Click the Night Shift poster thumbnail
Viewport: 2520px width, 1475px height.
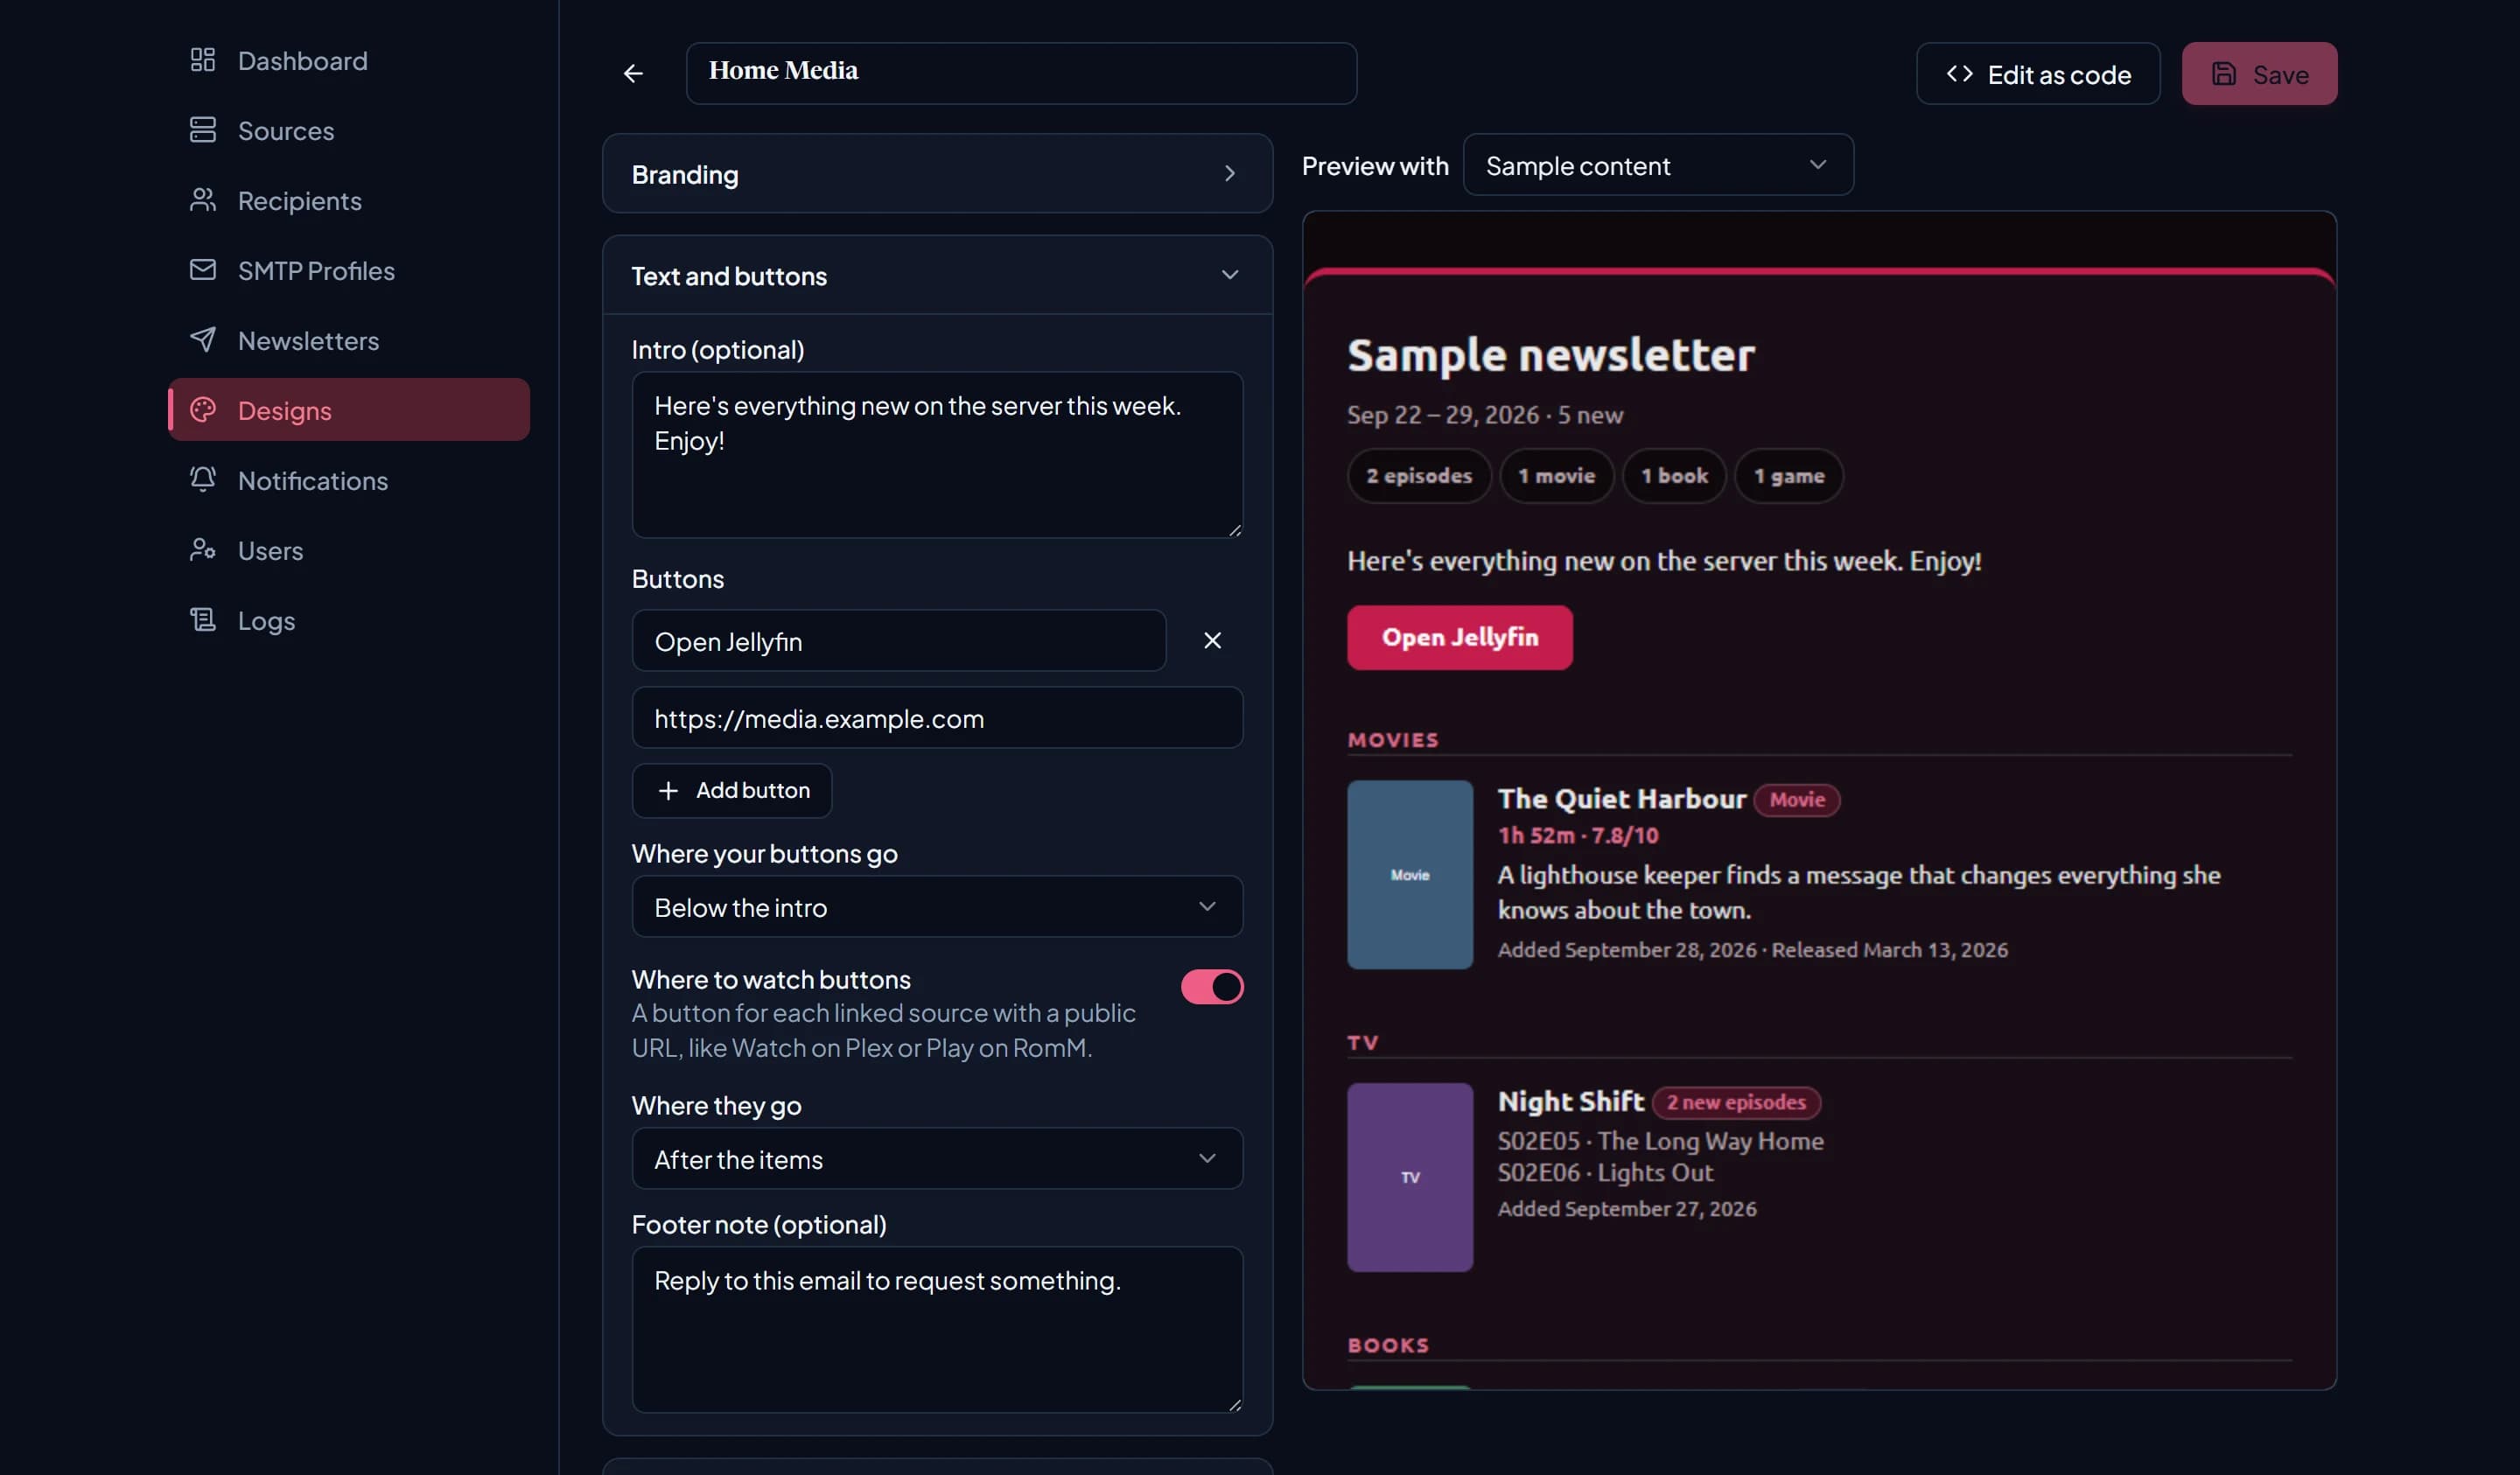pos(1409,1178)
